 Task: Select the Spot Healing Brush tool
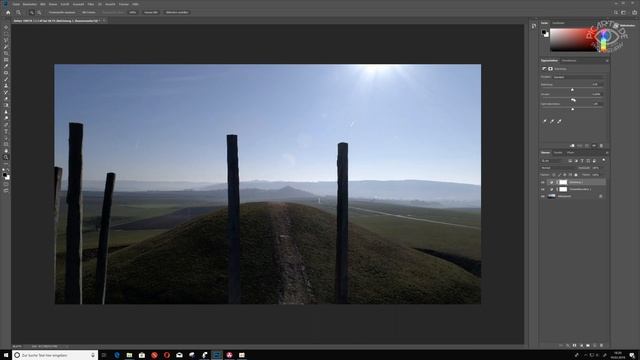pos(6,73)
